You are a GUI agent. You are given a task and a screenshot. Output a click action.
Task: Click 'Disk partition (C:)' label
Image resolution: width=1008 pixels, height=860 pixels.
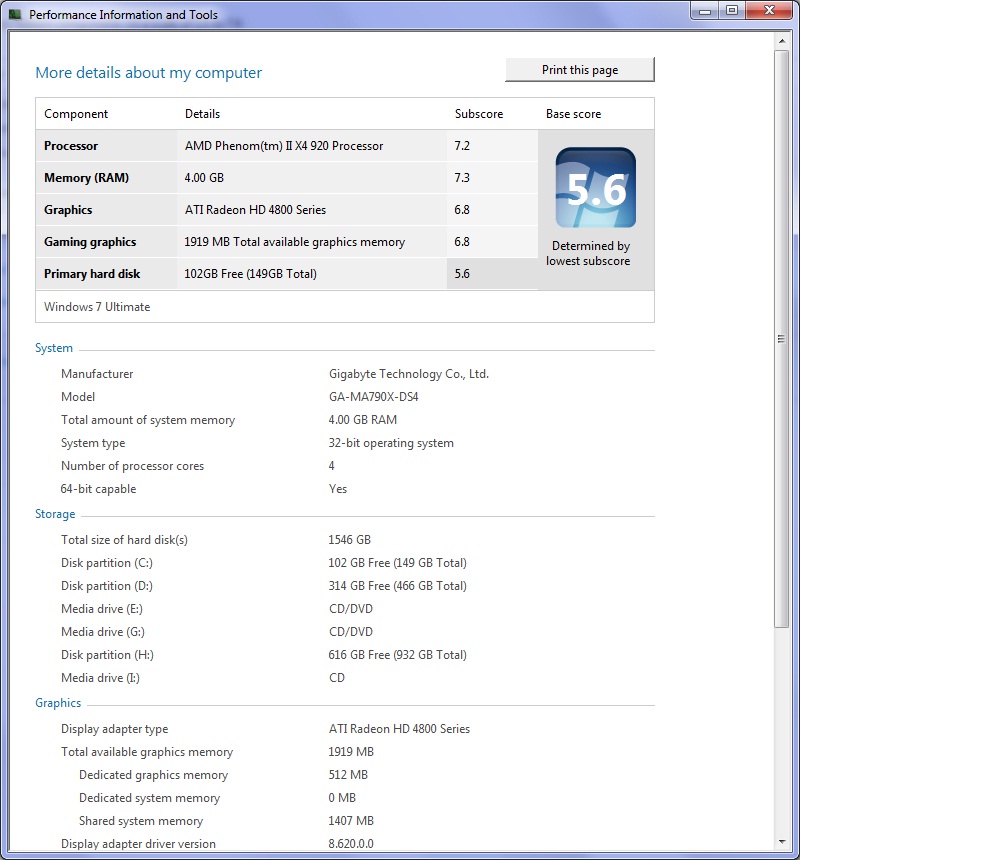pyautogui.click(x=107, y=564)
